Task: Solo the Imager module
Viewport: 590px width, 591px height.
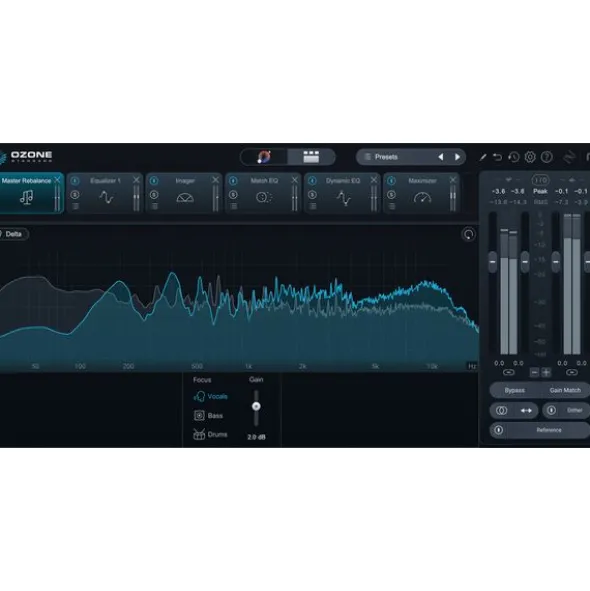Action: point(154,194)
